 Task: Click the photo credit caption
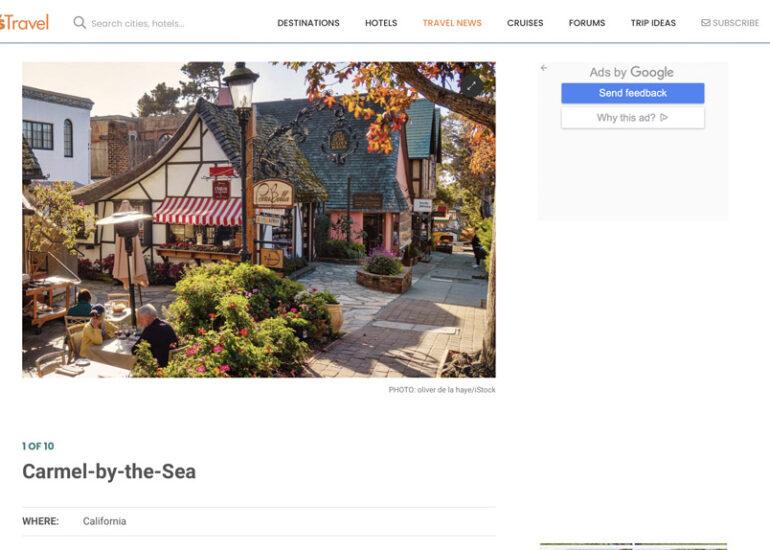tap(442, 390)
